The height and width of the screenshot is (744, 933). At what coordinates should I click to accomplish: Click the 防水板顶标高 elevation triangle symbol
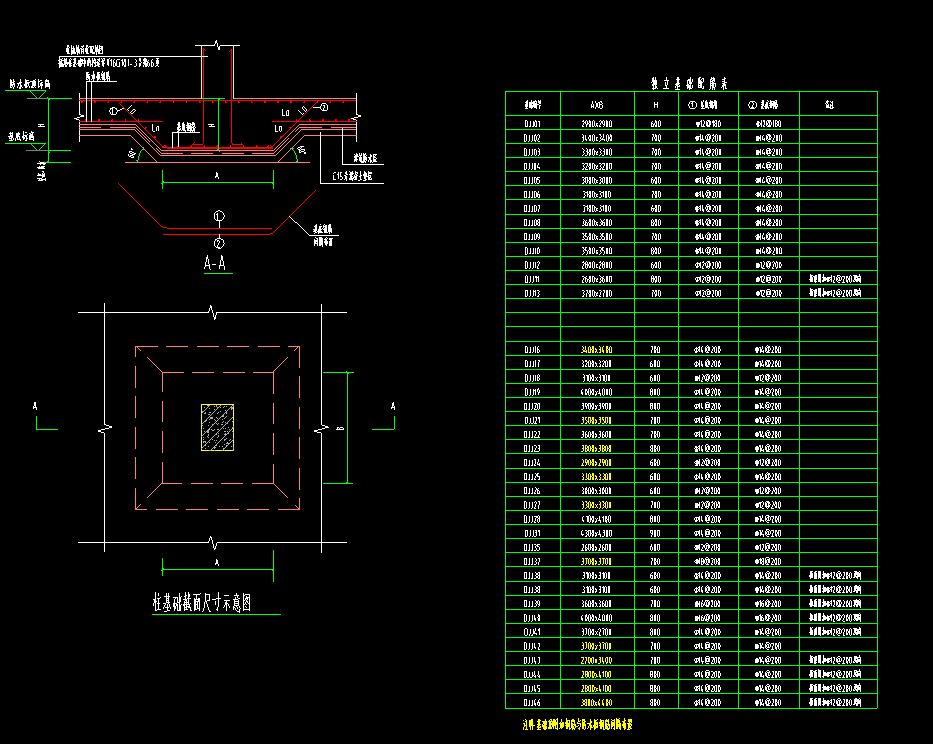pos(42,93)
